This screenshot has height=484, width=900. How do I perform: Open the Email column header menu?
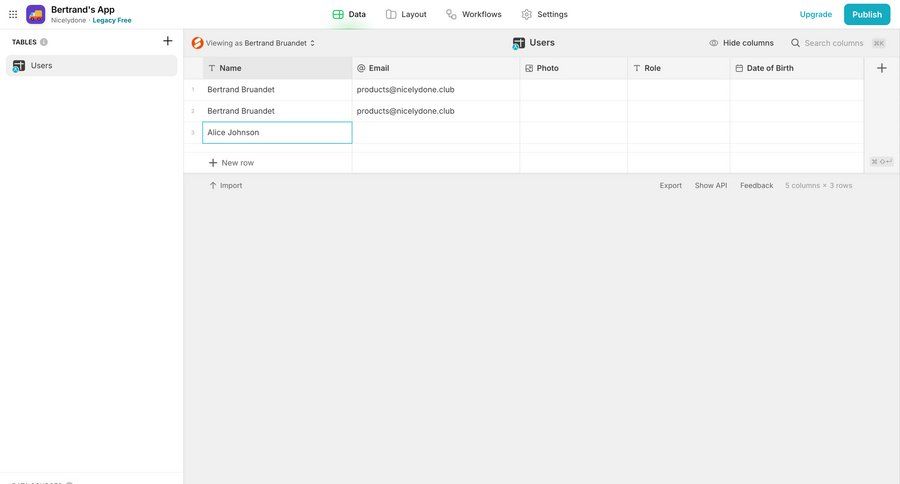click(x=435, y=68)
